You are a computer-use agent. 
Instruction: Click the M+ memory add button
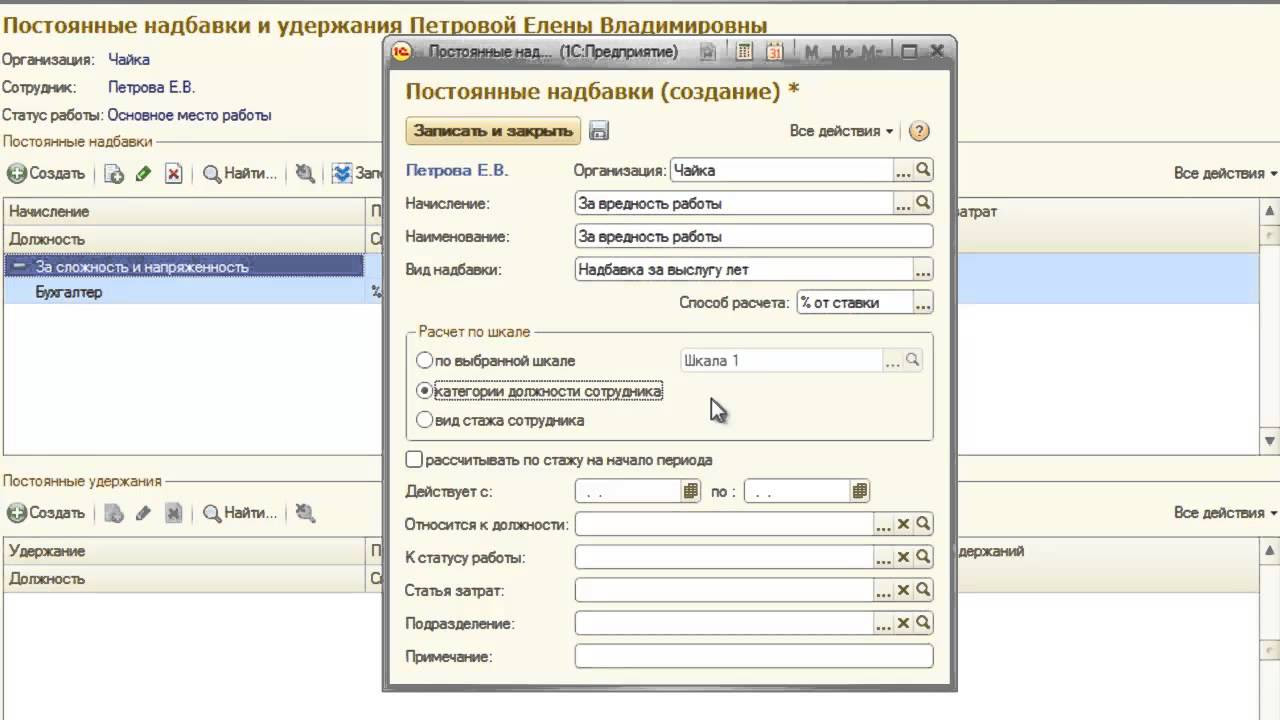(842, 52)
